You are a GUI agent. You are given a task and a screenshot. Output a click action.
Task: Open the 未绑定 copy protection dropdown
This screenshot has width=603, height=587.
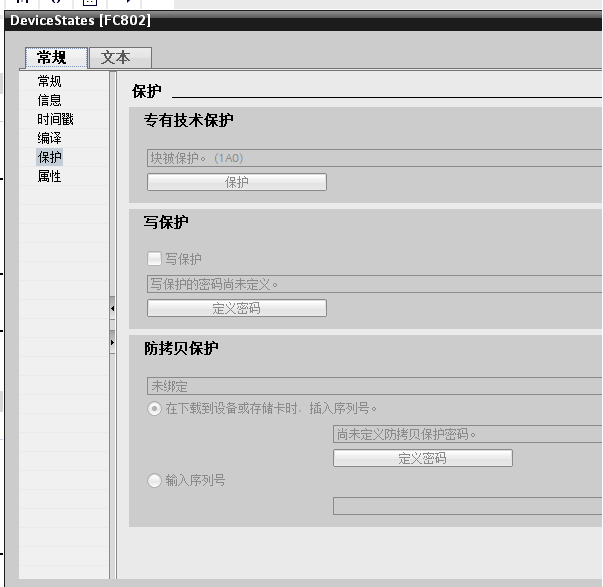[x=373, y=385]
